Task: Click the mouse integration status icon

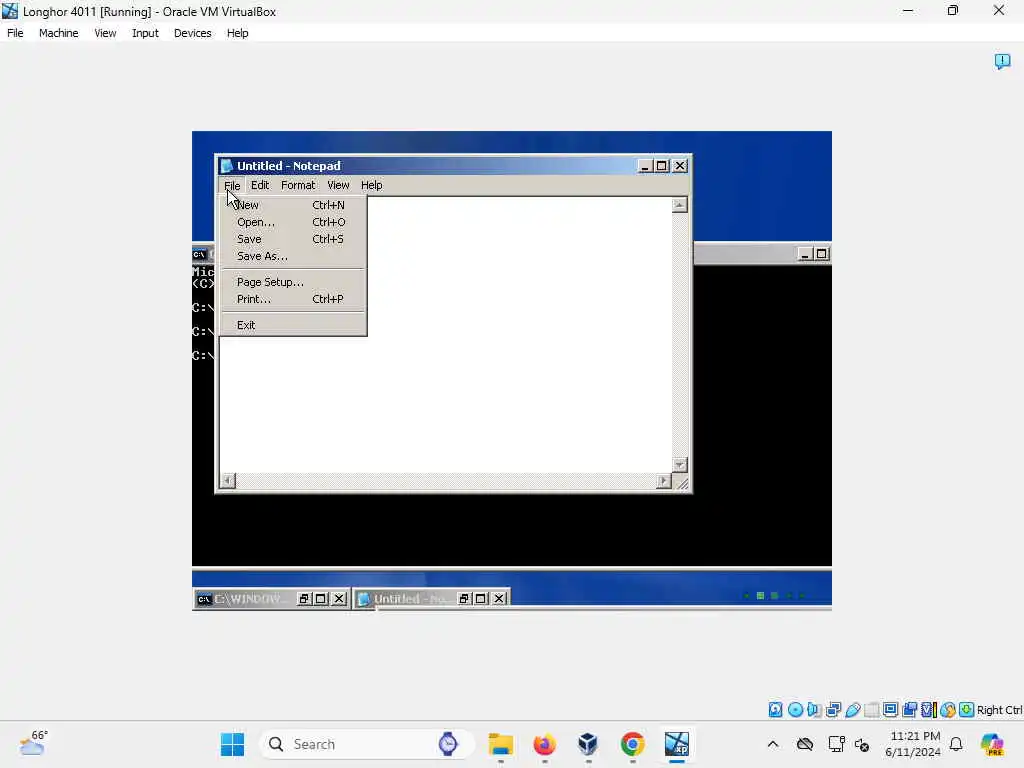Action: coord(948,709)
